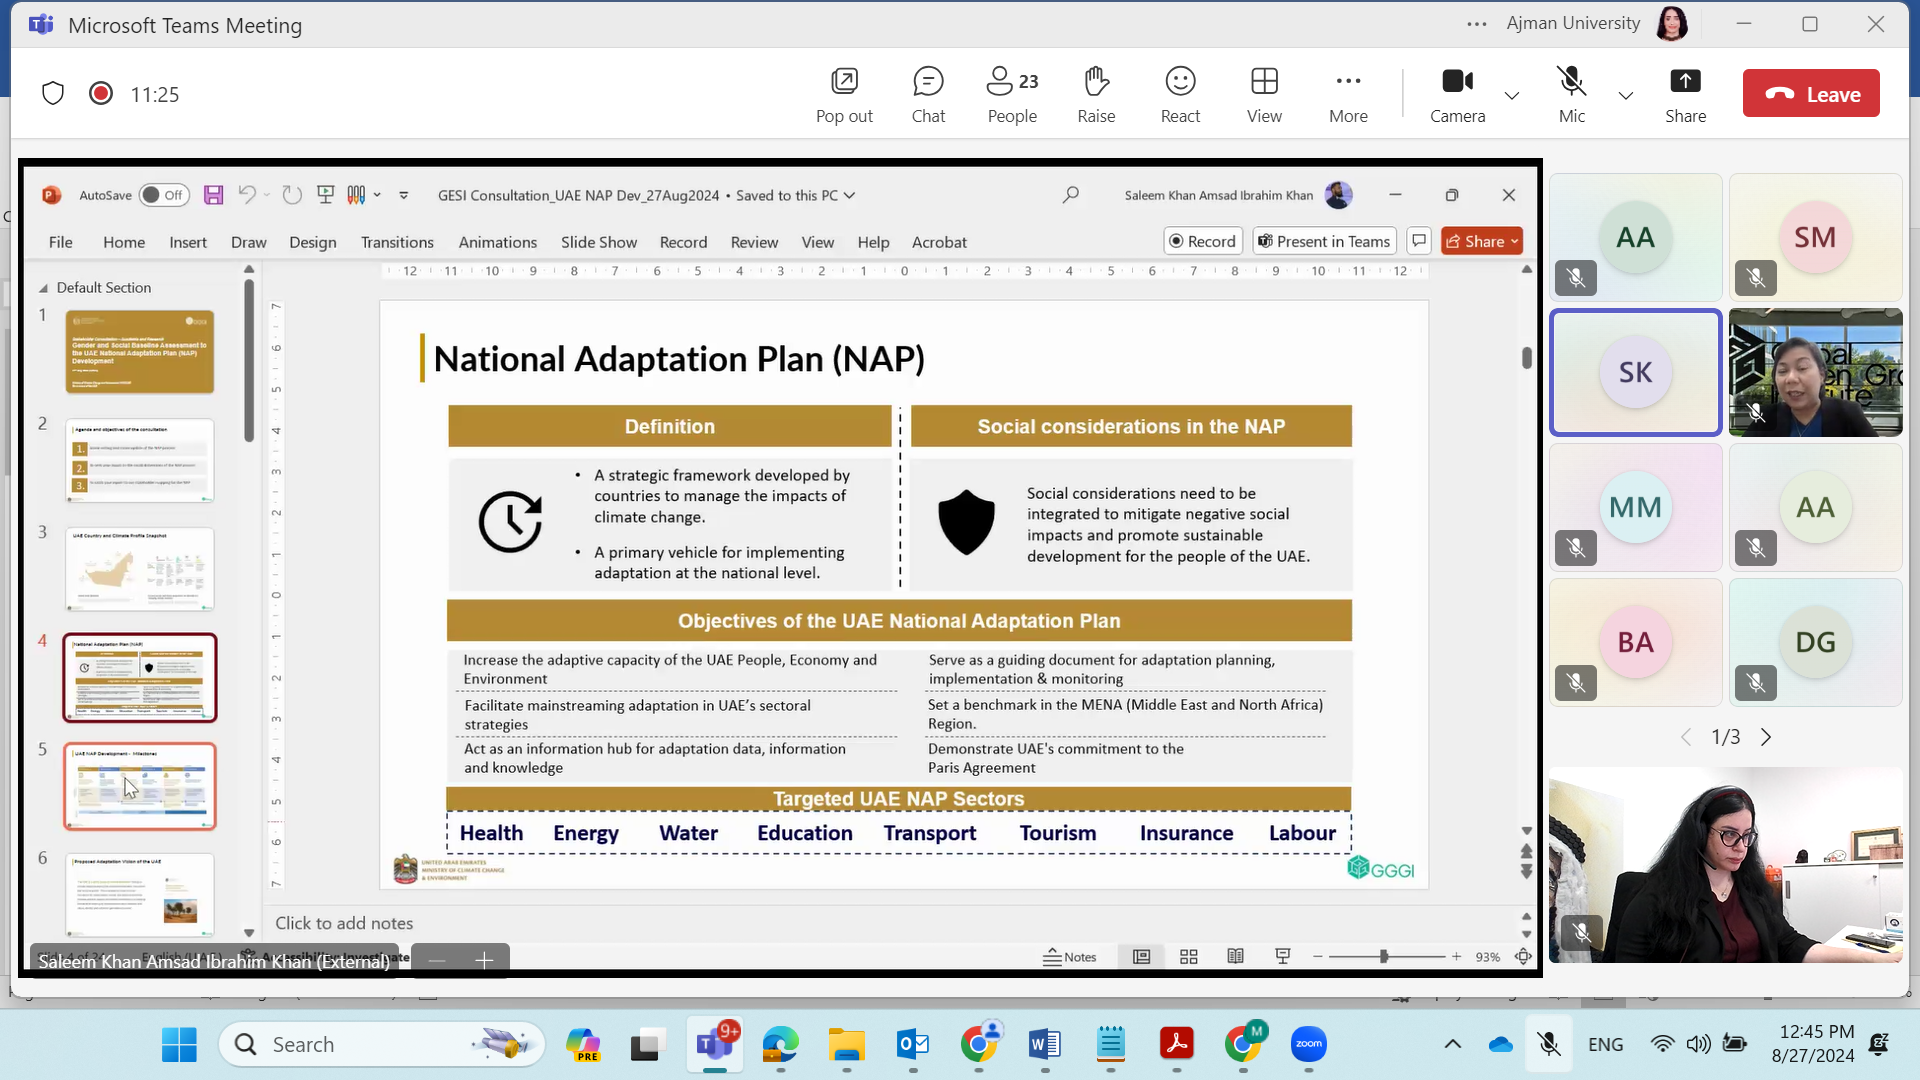
Task: Expand Mic options dropdown arrow
Action: (1625, 96)
